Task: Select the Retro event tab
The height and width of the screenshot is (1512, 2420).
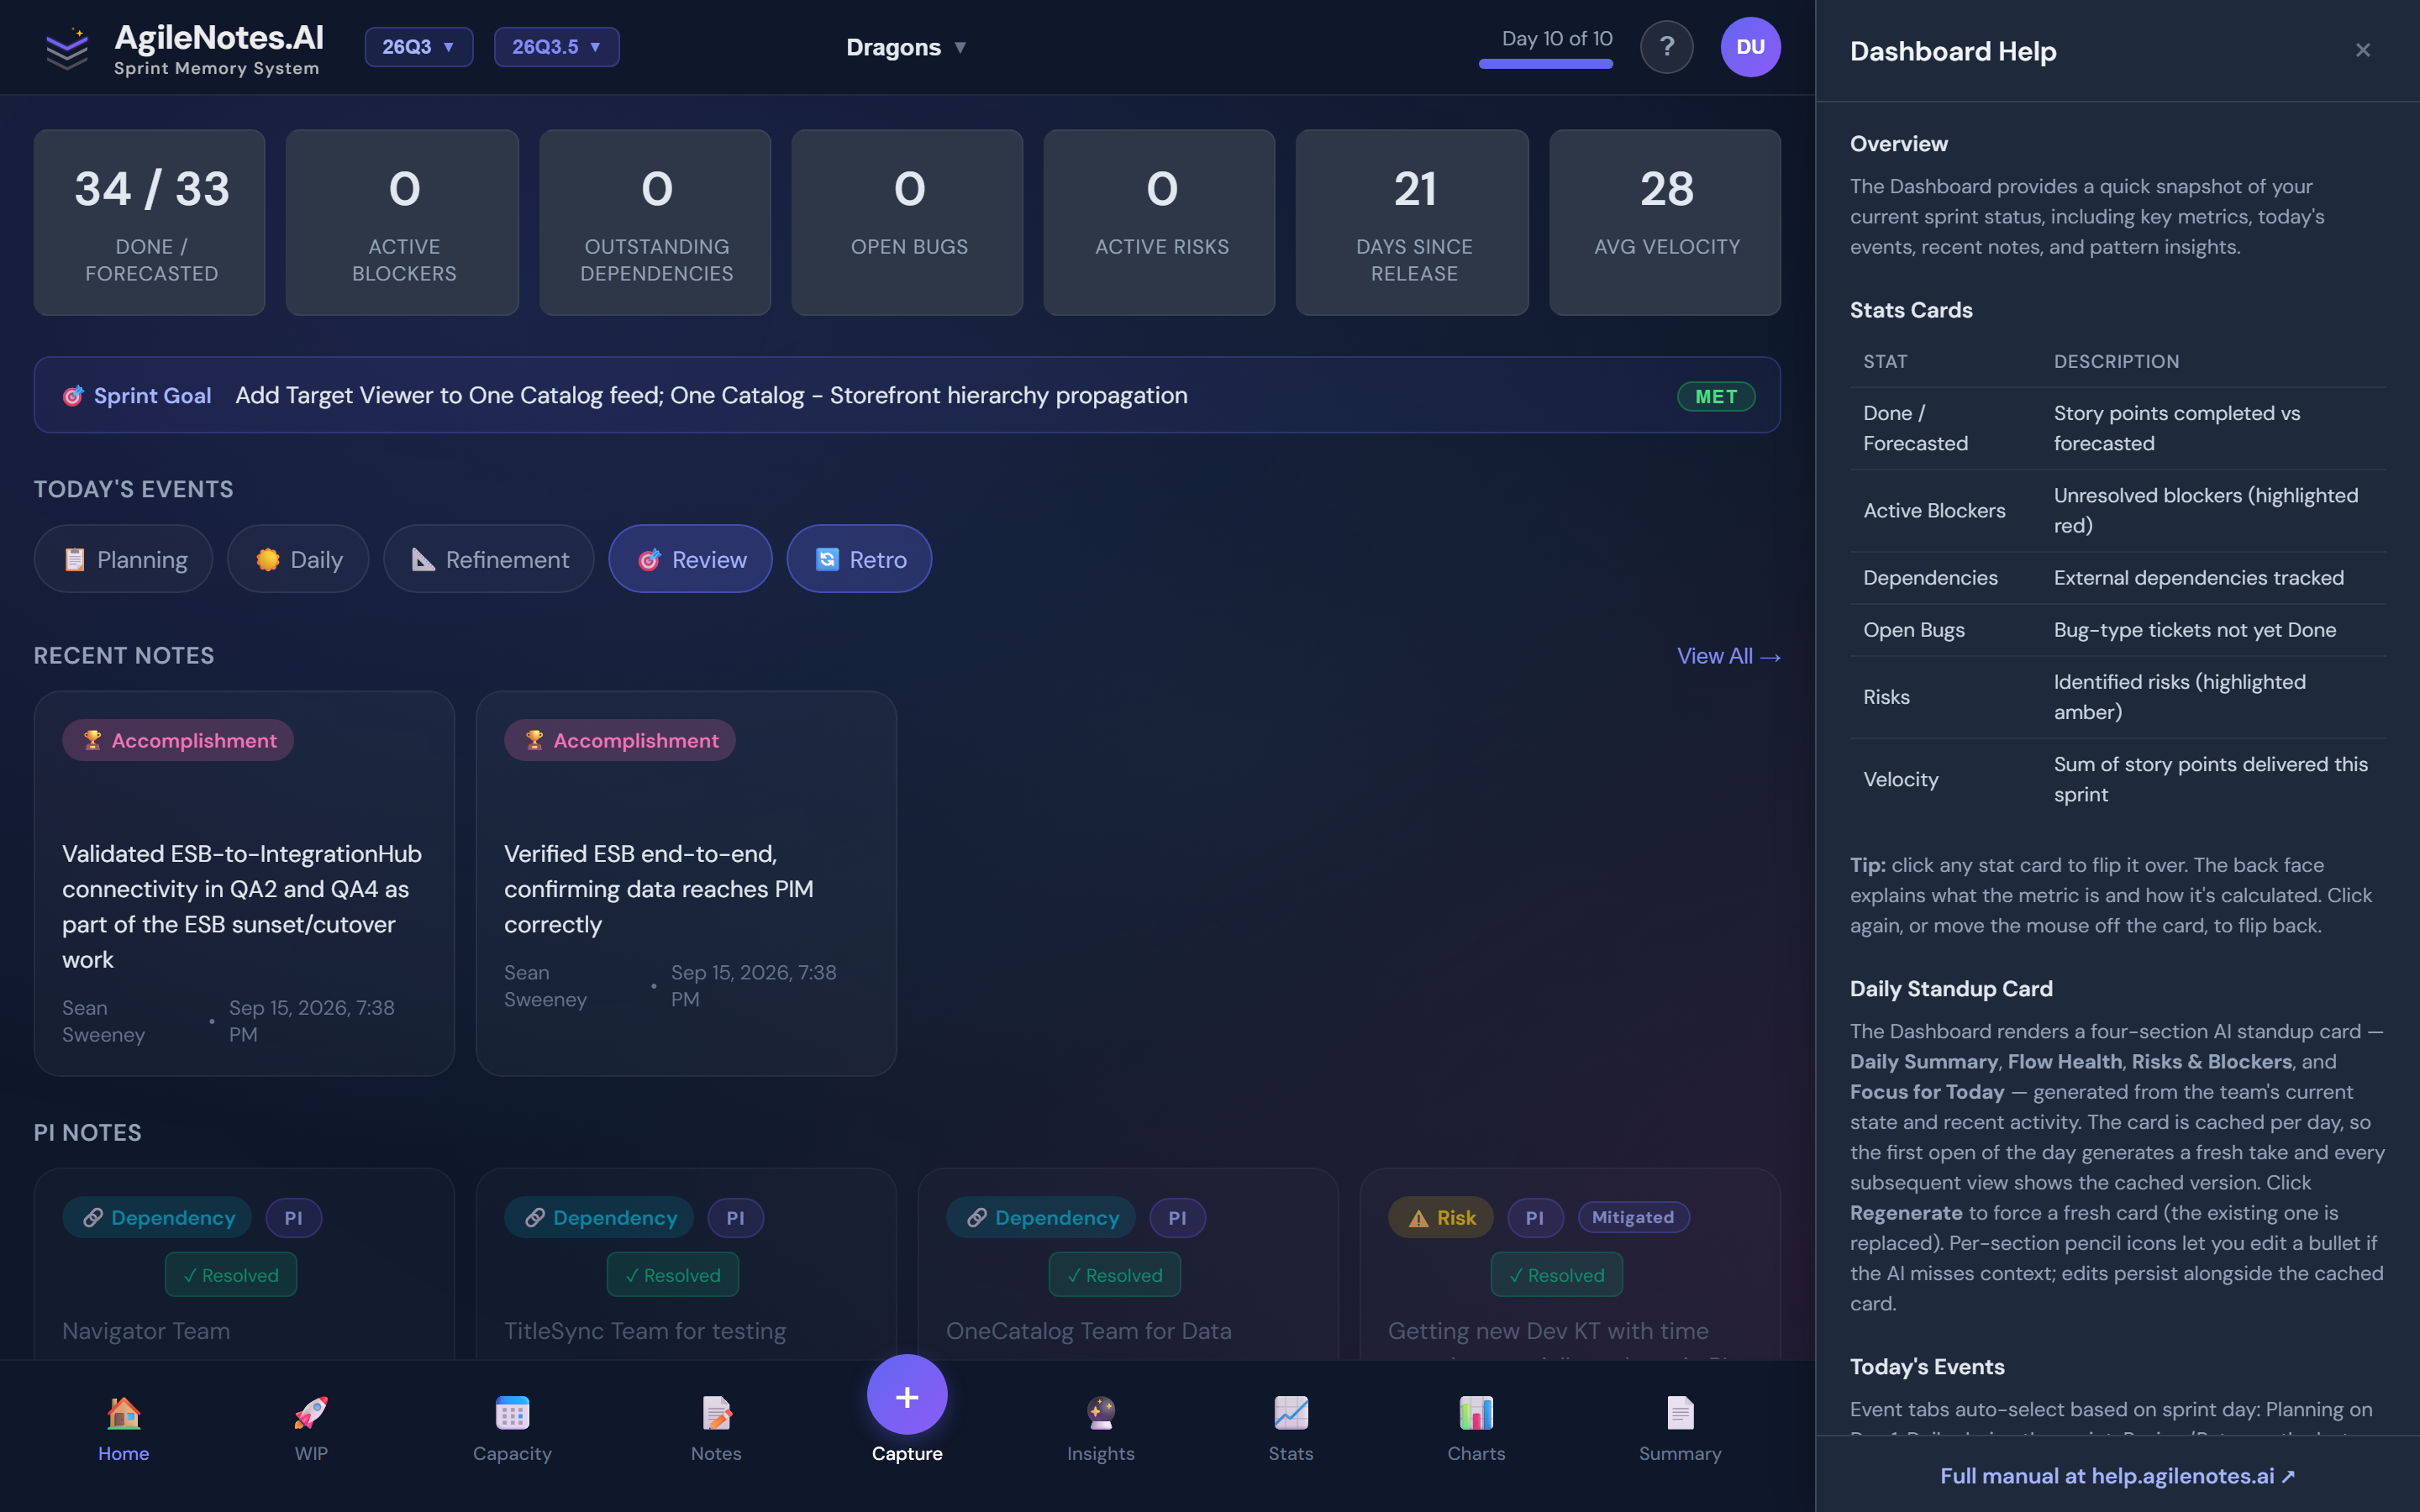Action: click(x=859, y=559)
